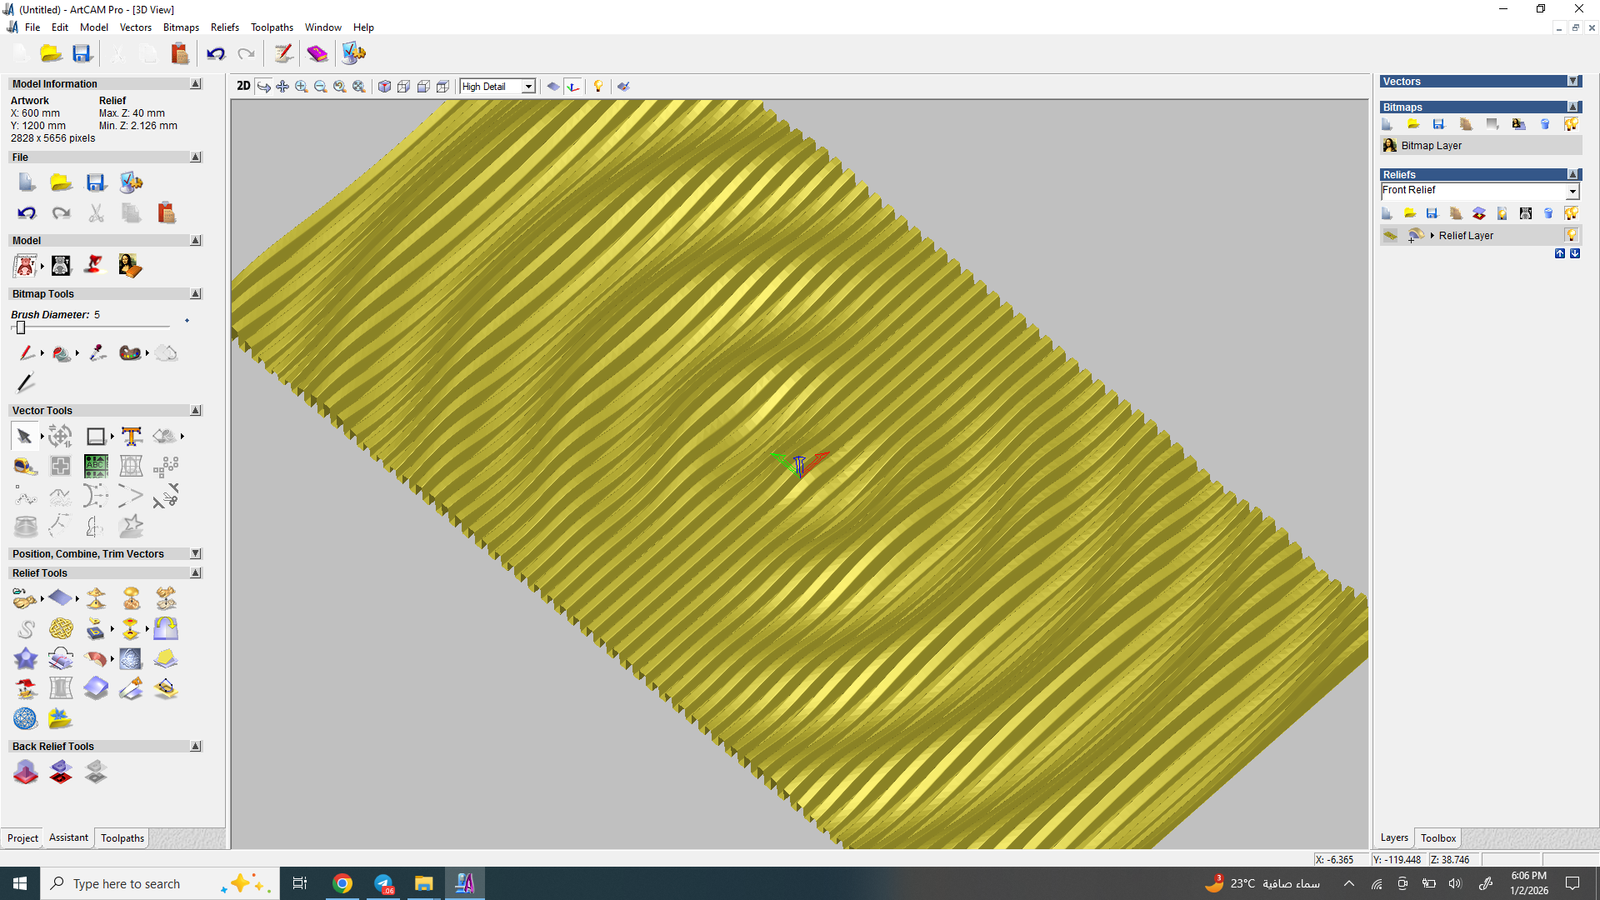Click the Create Vector Text tool
The width and height of the screenshot is (1600, 900).
(131, 436)
